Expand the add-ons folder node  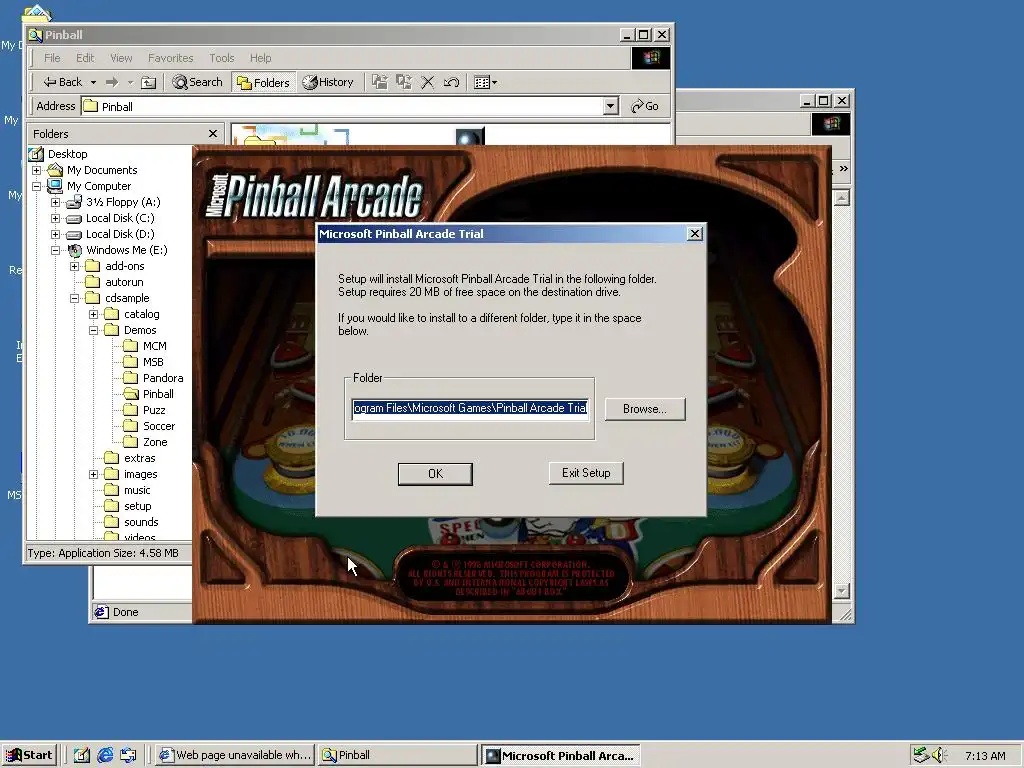(x=74, y=266)
